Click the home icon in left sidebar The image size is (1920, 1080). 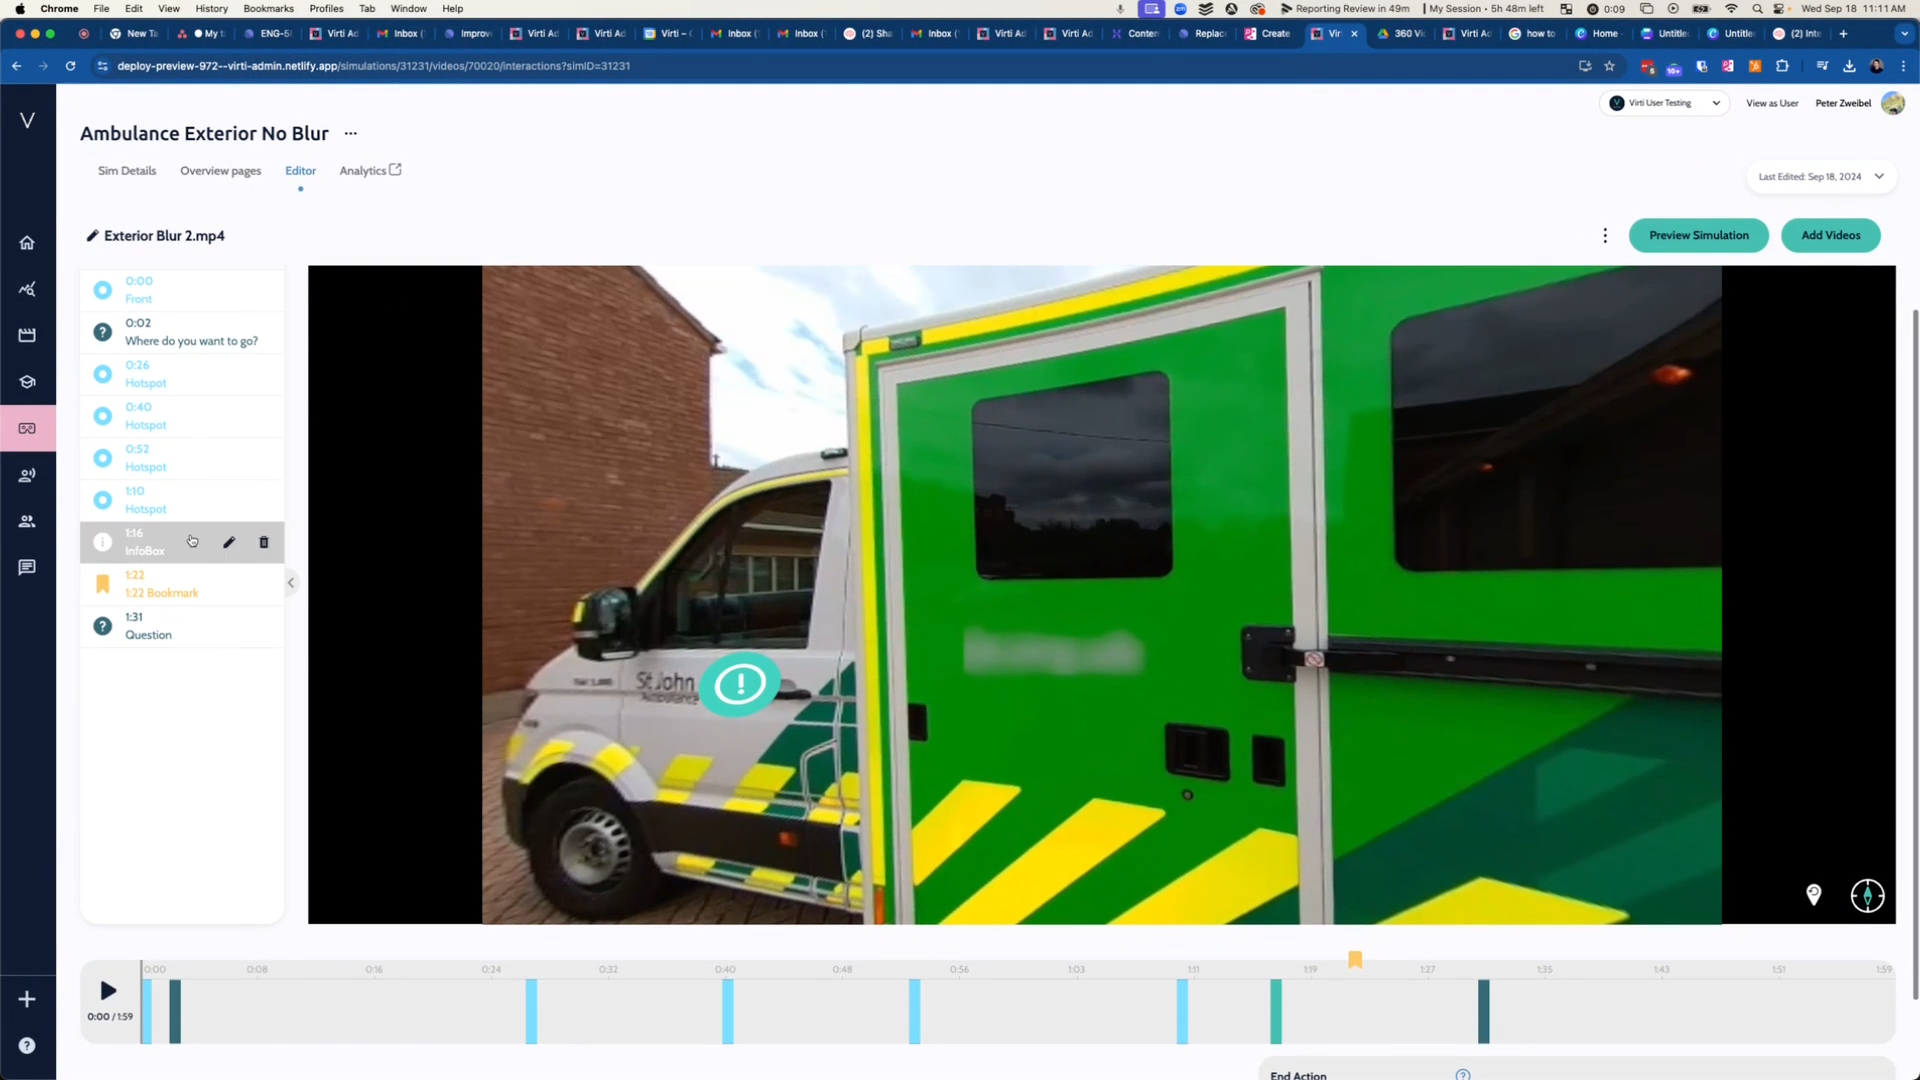(27, 243)
